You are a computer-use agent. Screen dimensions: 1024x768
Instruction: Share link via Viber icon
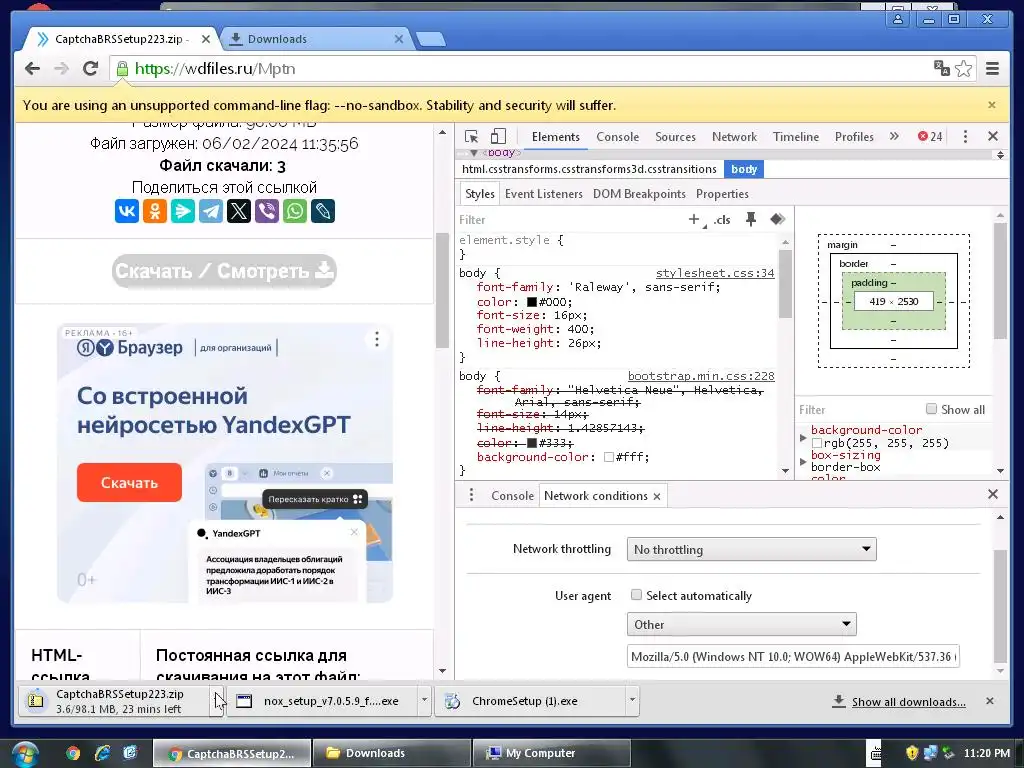click(x=266, y=211)
